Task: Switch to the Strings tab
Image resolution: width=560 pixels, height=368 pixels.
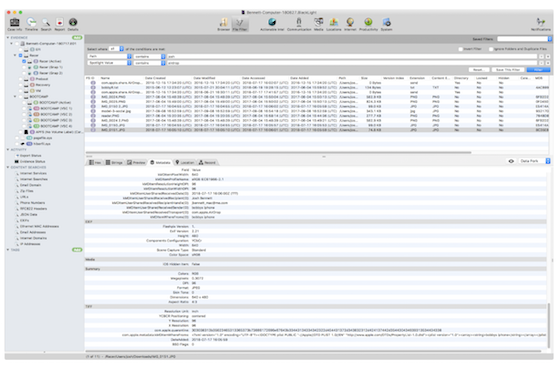Action: coord(114,163)
